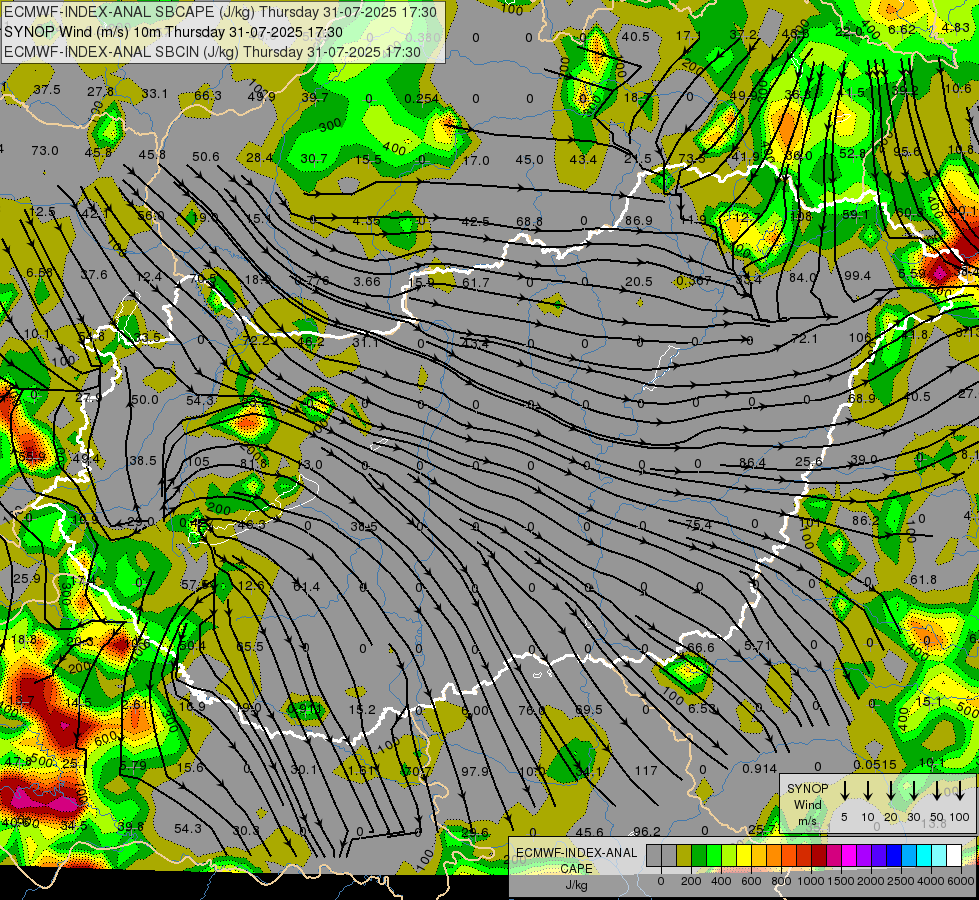Click the map value 73.0
979x900 pixels.
pyautogui.click(x=44, y=151)
